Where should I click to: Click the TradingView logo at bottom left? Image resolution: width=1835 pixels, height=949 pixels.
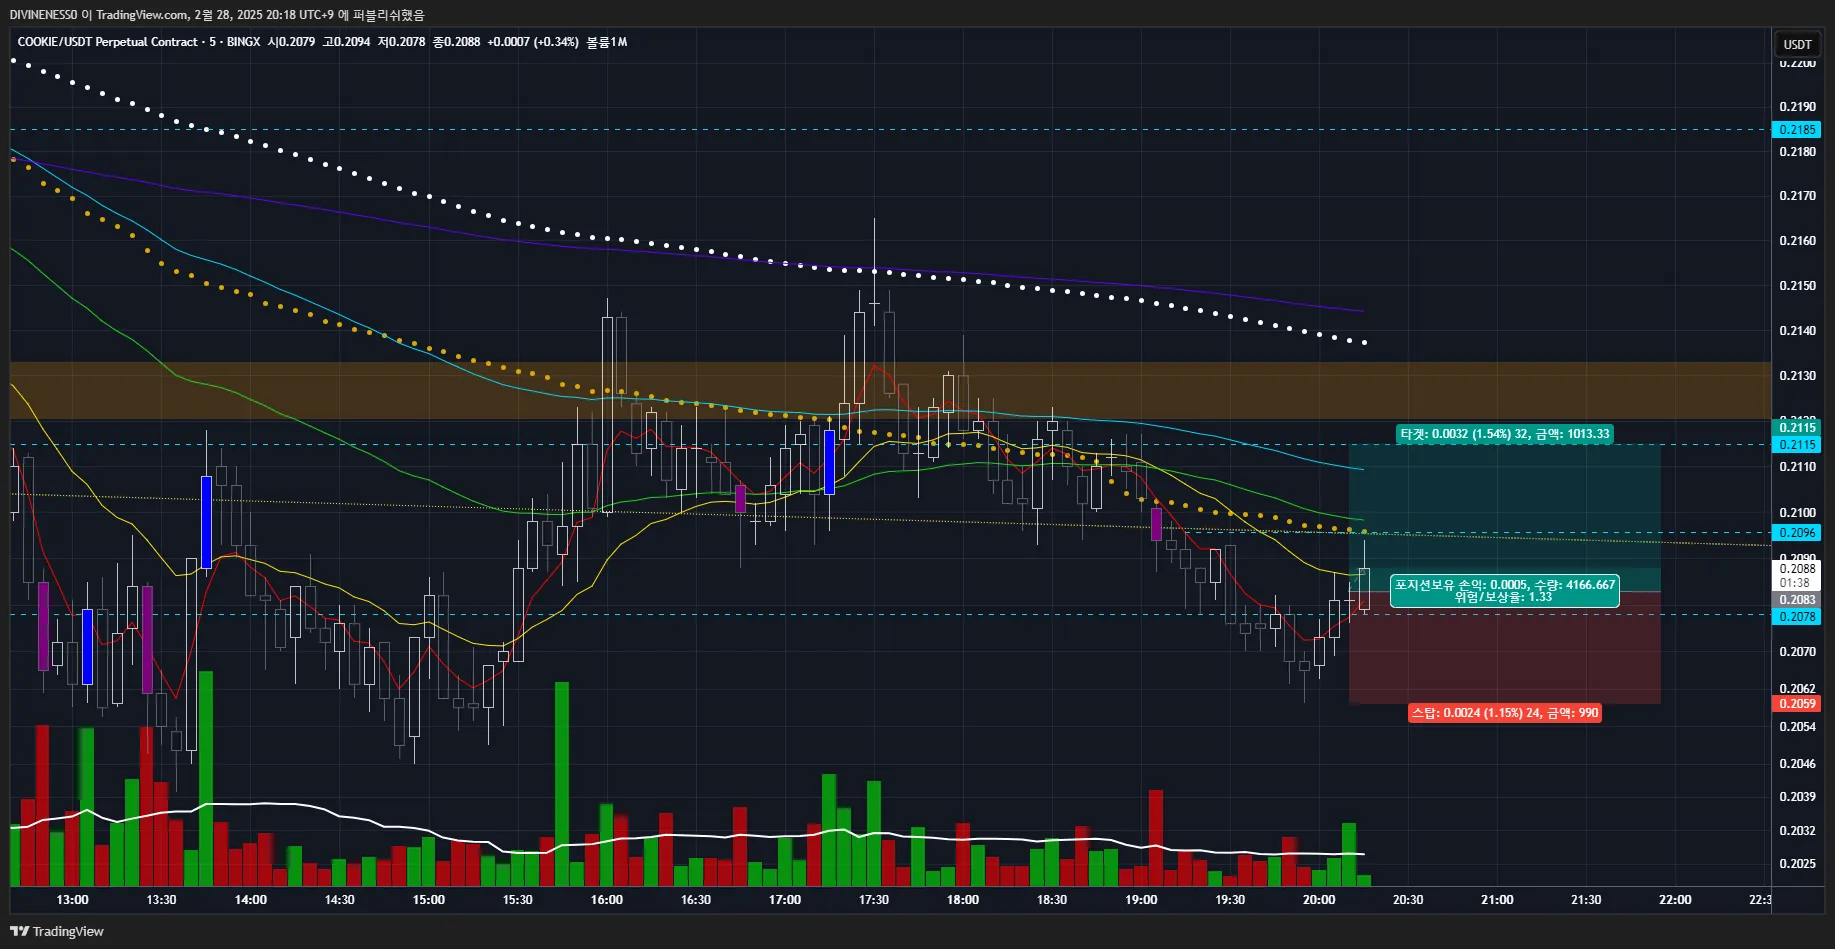[57, 931]
